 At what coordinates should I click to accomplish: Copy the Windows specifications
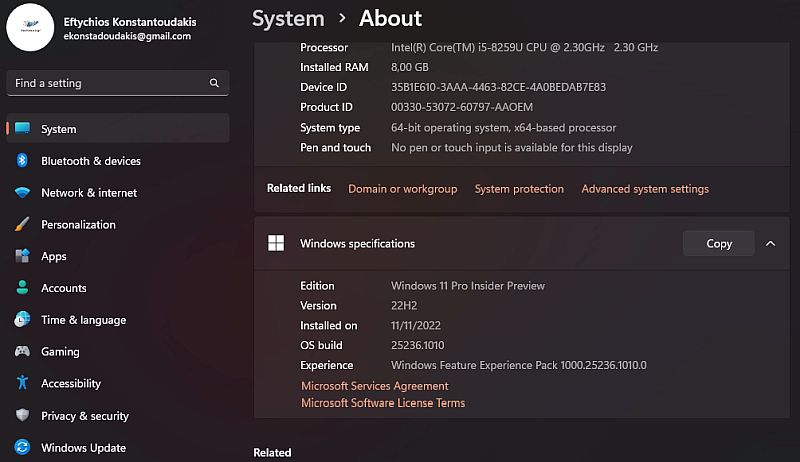click(x=718, y=243)
